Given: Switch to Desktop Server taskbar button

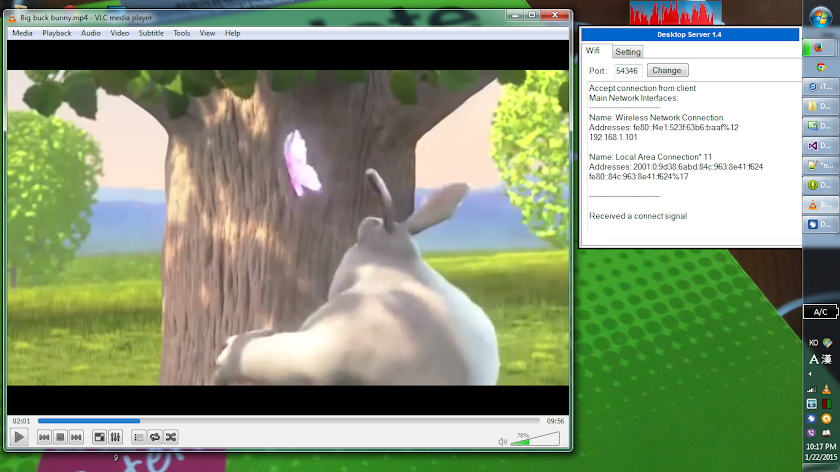Looking at the screenshot, I should [x=820, y=224].
